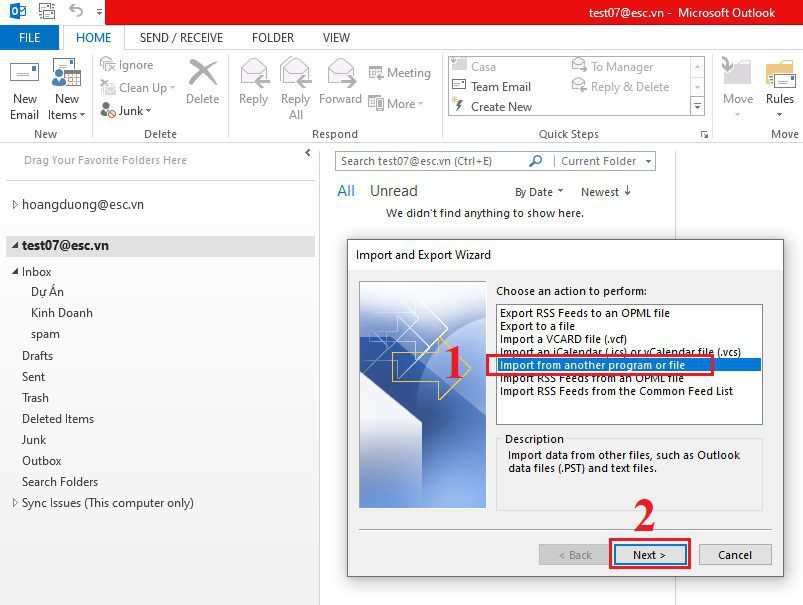This screenshot has height=605, width=803.
Task: Expand the hoangduong@esc.vn account tree
Action: click(x=15, y=205)
